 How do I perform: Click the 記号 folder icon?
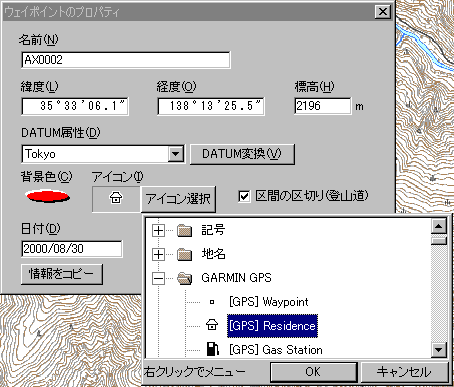[x=184, y=230]
